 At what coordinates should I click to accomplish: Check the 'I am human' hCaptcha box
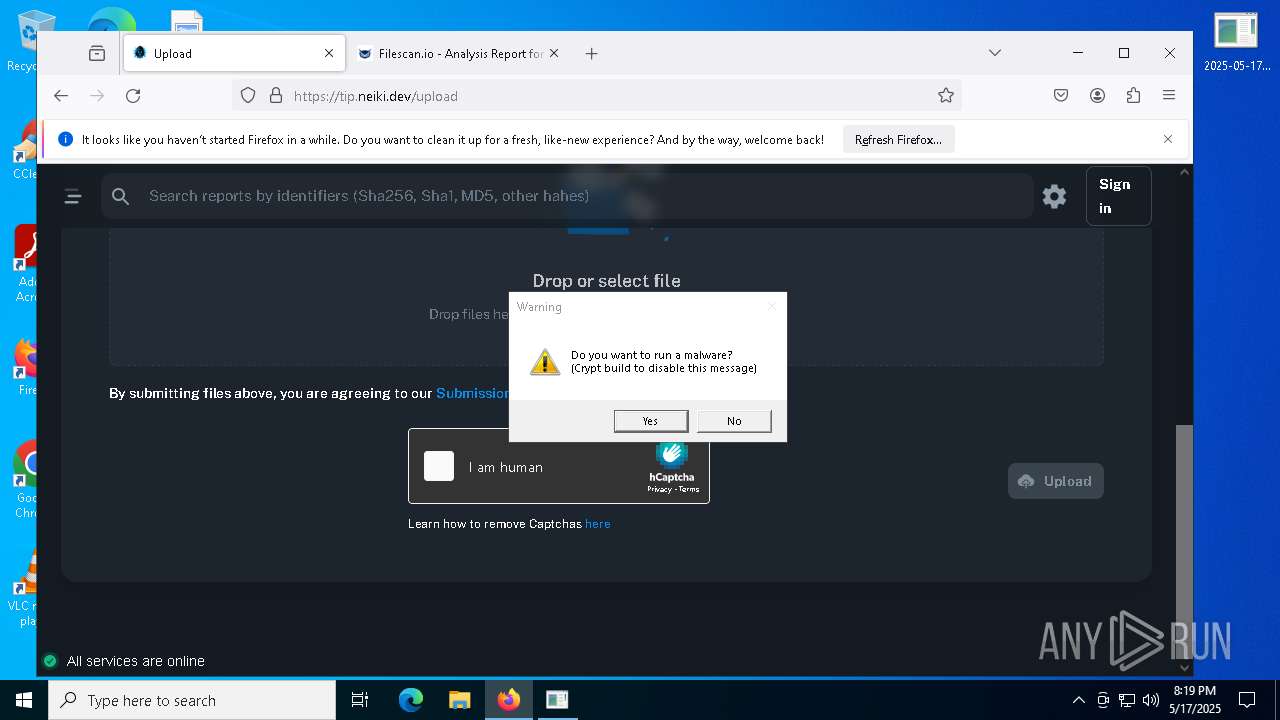pyautogui.click(x=439, y=466)
